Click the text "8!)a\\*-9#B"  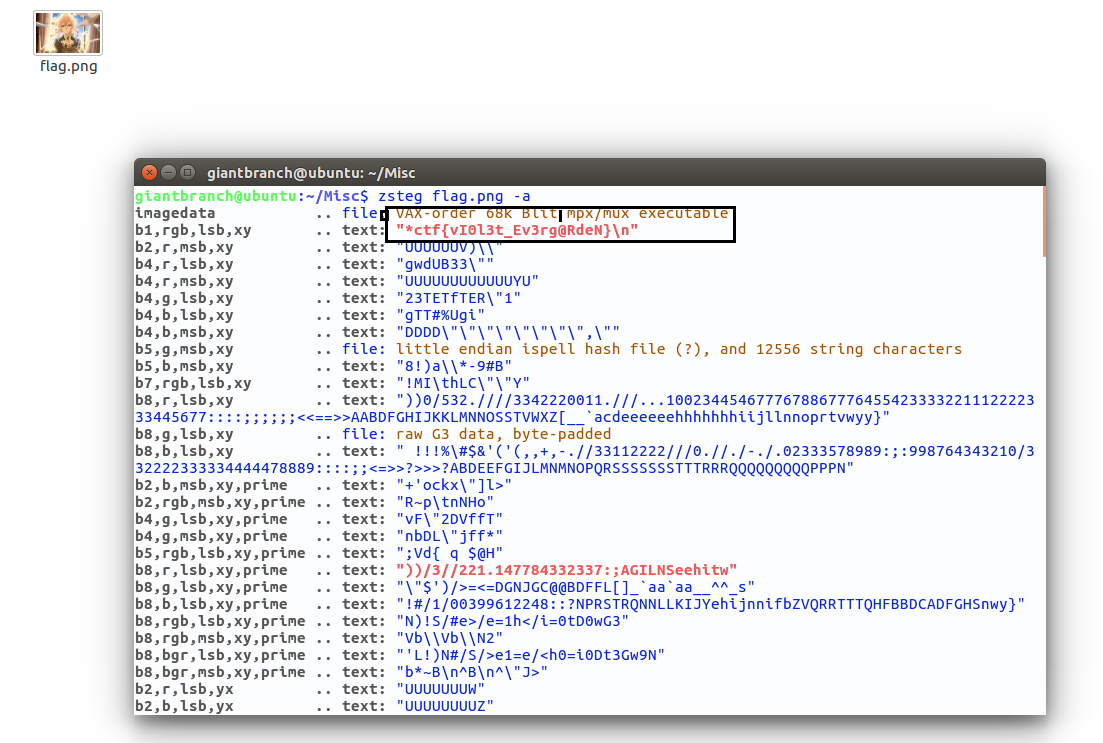(x=454, y=367)
